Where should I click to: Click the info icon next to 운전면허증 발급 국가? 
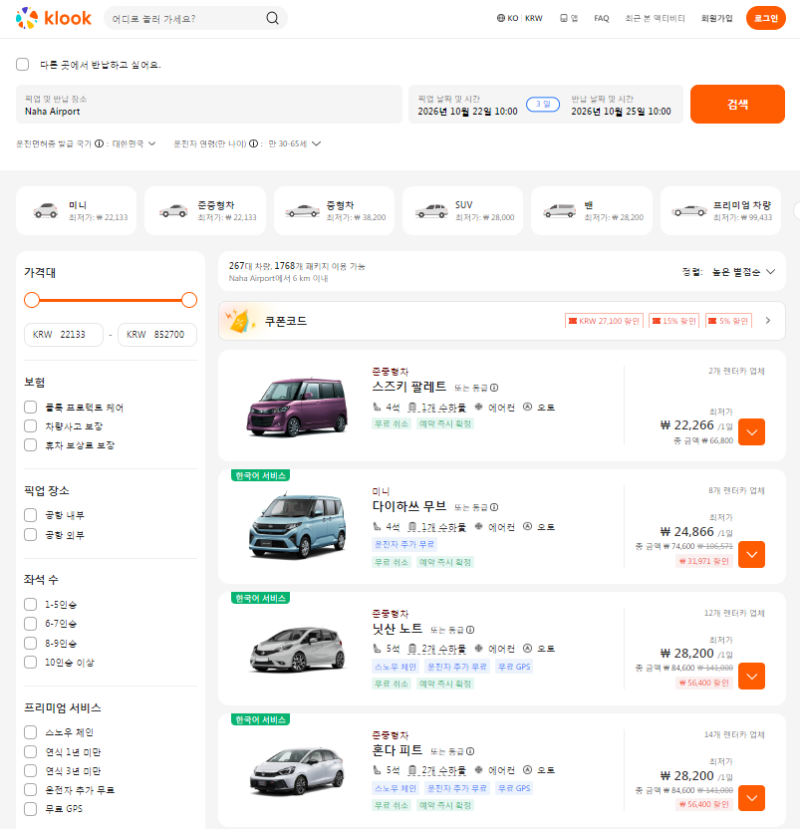(99, 144)
